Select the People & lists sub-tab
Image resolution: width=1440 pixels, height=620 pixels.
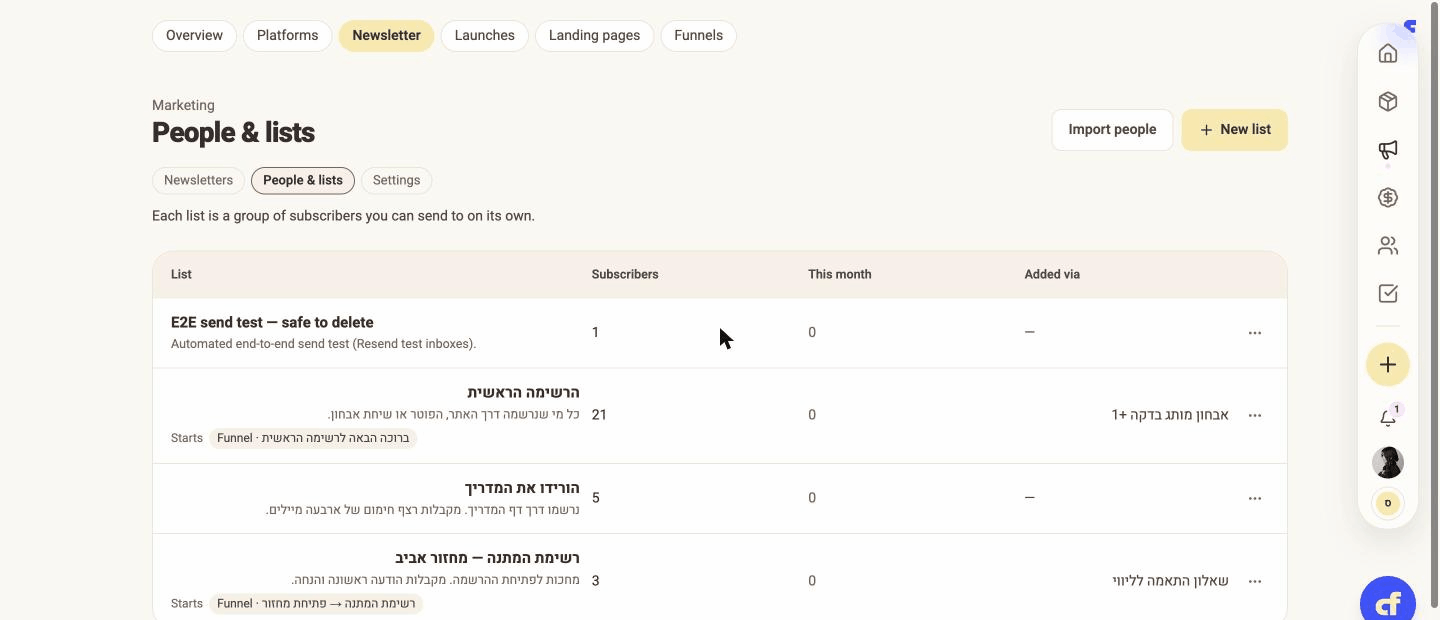303,181
